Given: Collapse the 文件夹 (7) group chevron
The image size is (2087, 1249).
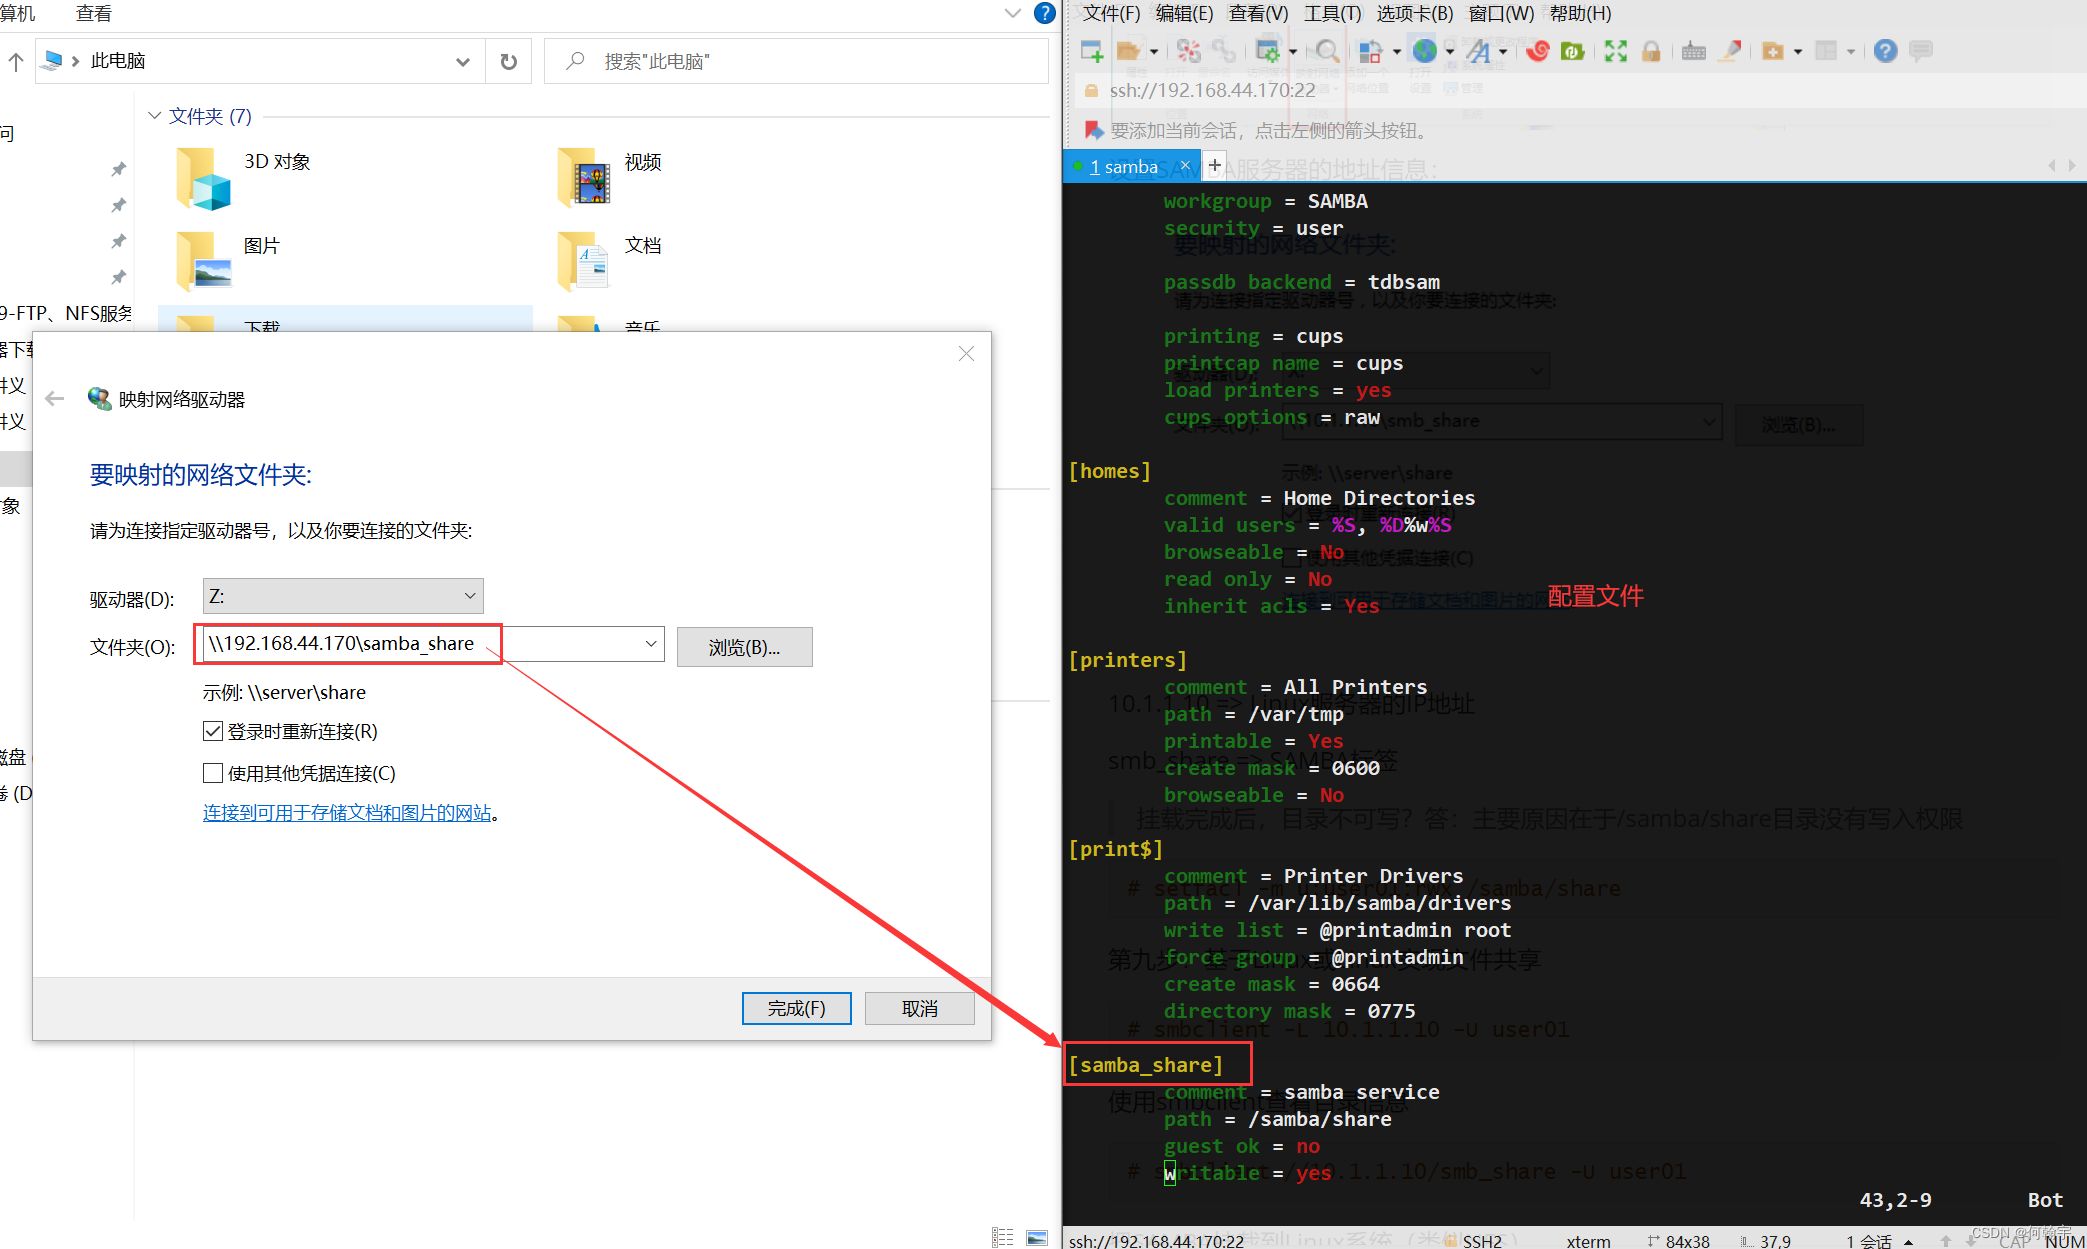Looking at the screenshot, I should pos(155,116).
